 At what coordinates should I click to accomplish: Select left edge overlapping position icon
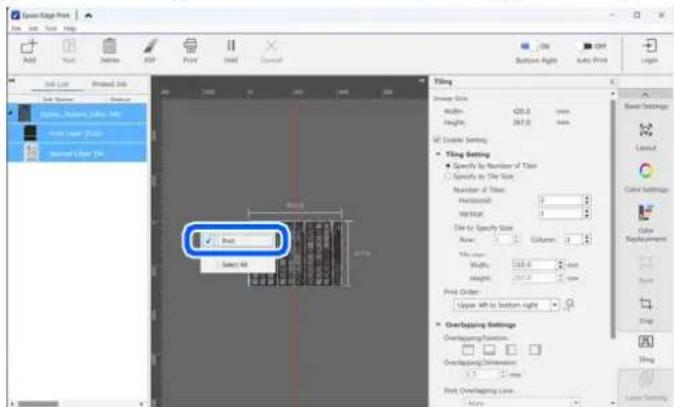tap(511, 350)
